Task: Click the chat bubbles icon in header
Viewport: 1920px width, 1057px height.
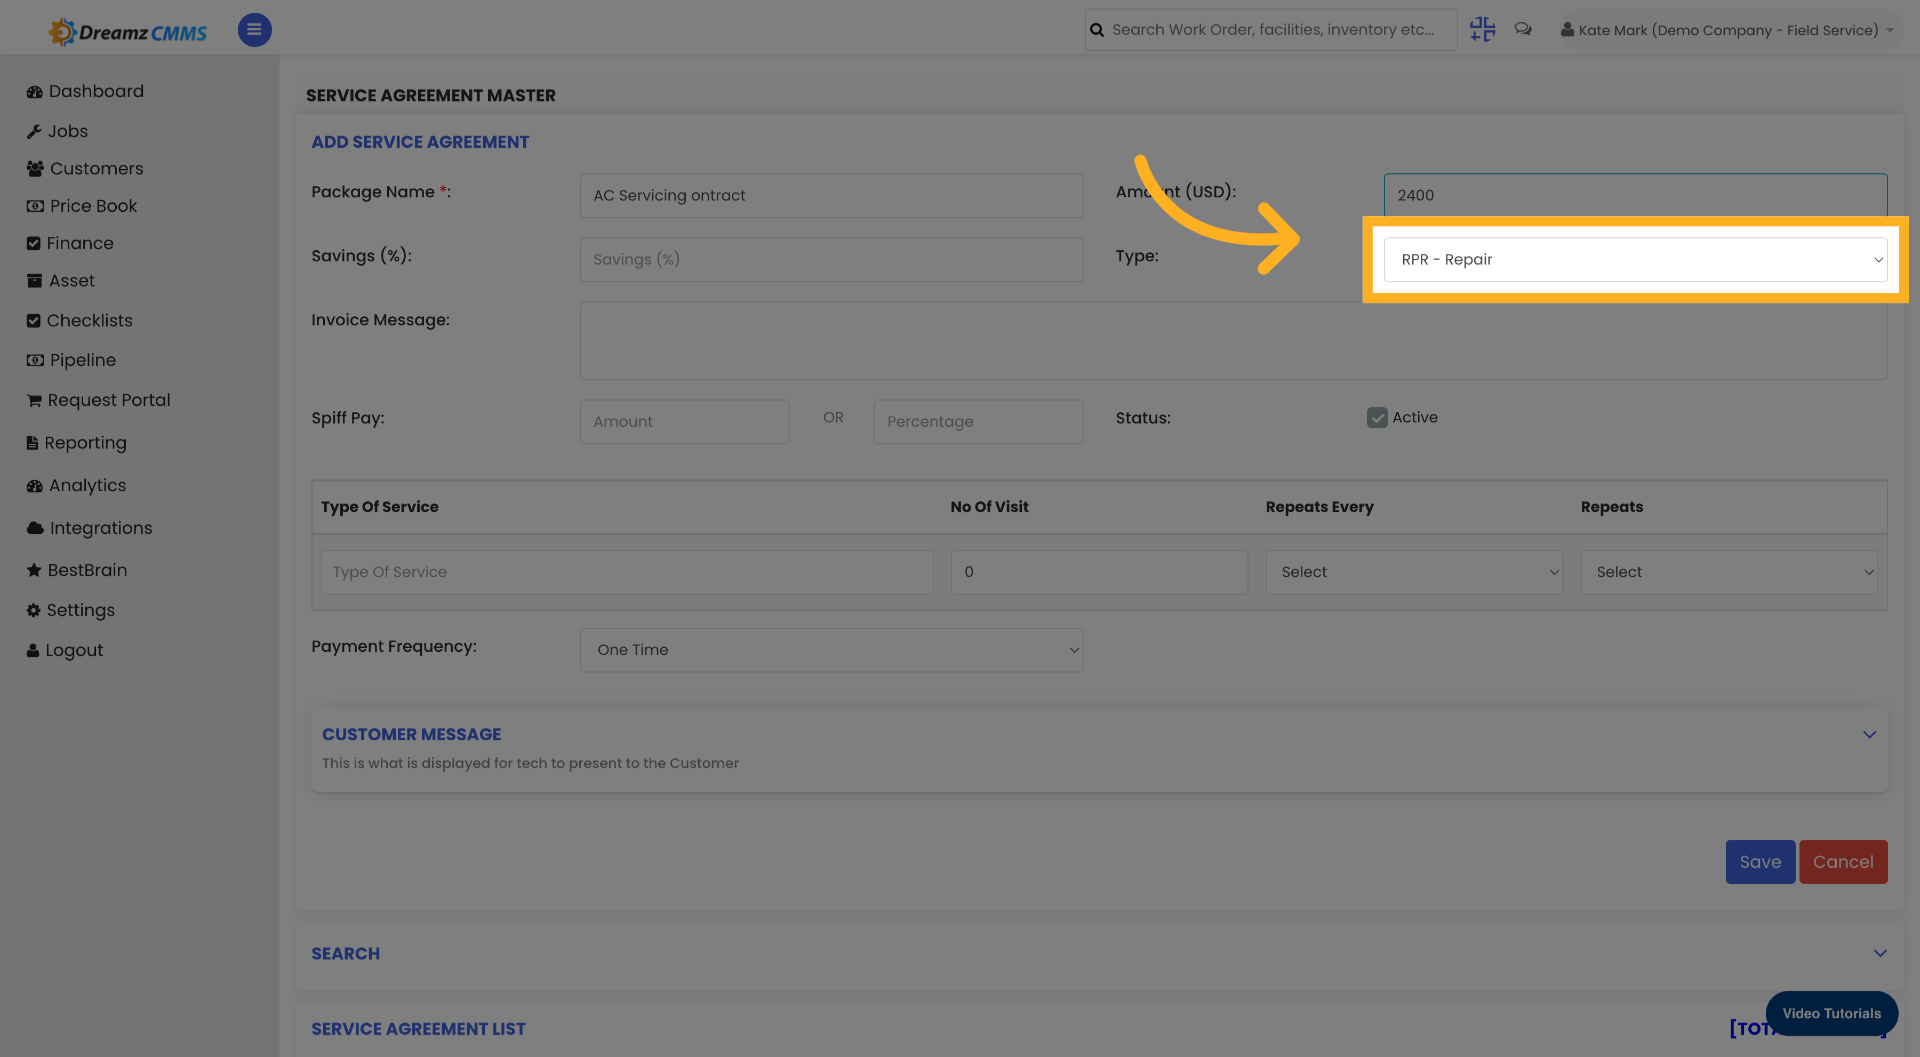Action: (1523, 29)
